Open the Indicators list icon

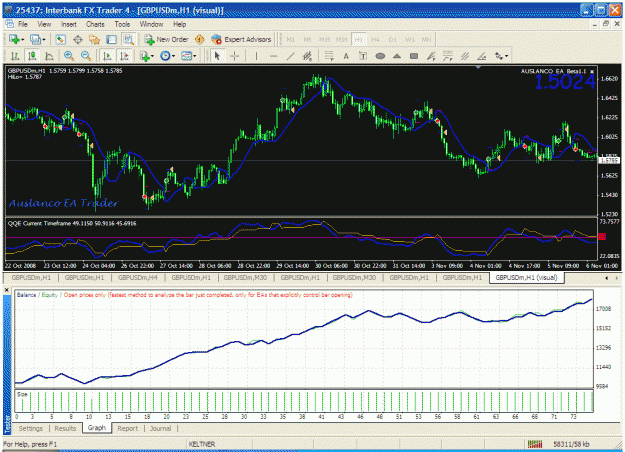coord(145,56)
